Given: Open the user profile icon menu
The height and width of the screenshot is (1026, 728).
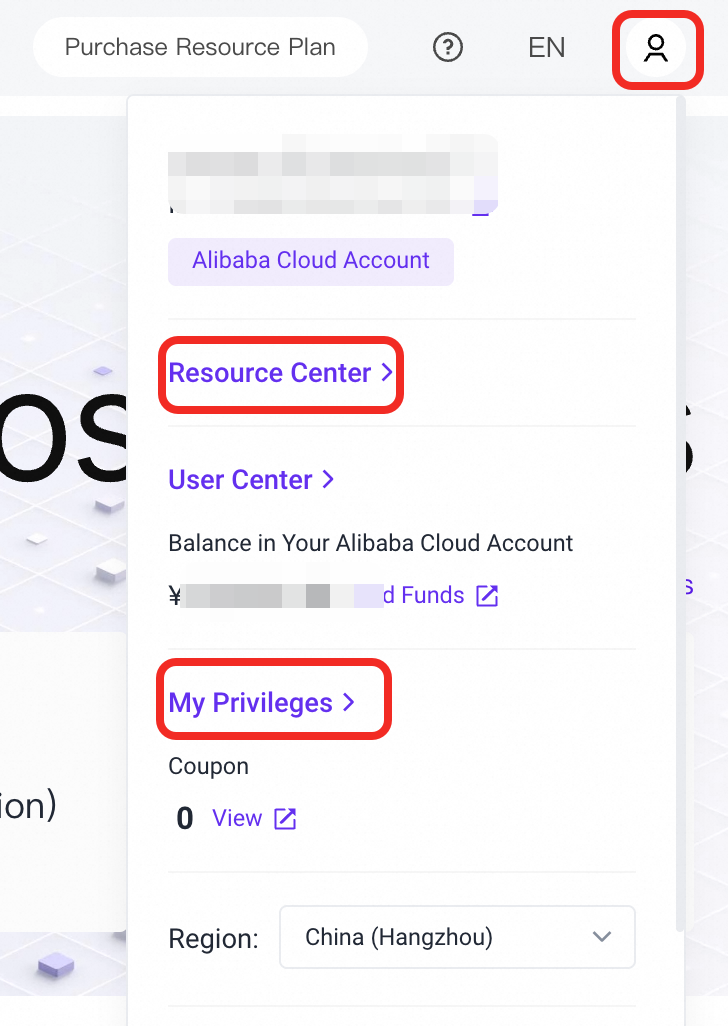Looking at the screenshot, I should coord(656,48).
